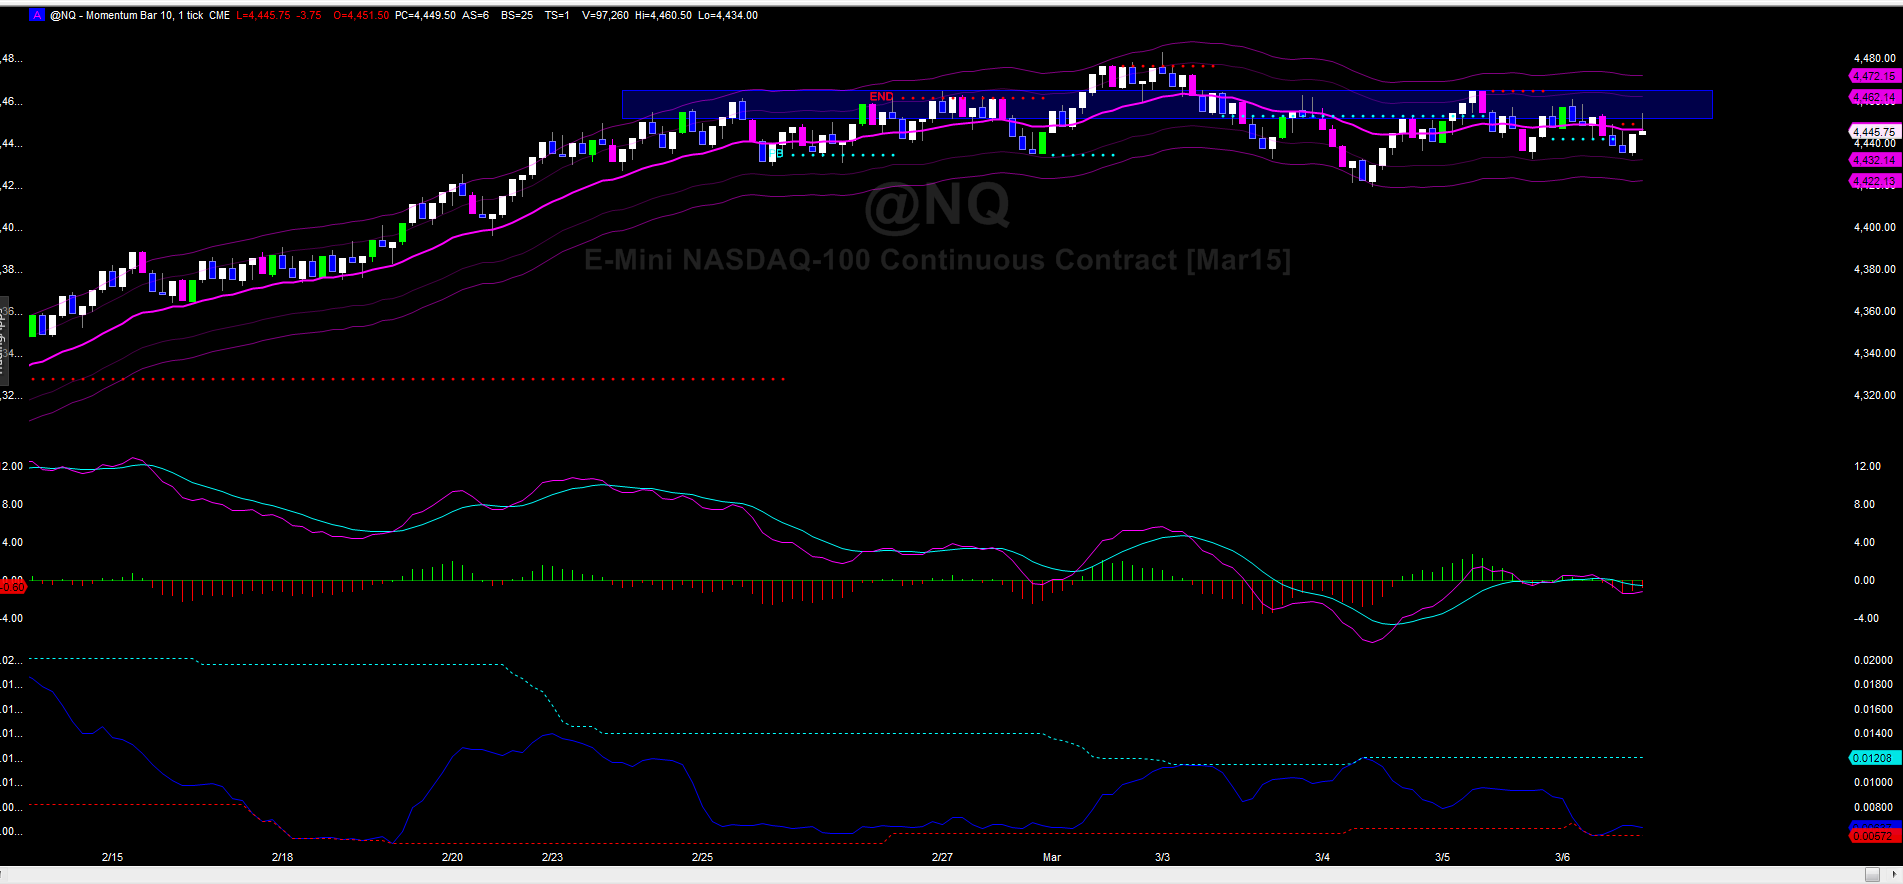
Task: Click the 2/27 date label
Action: click(942, 857)
